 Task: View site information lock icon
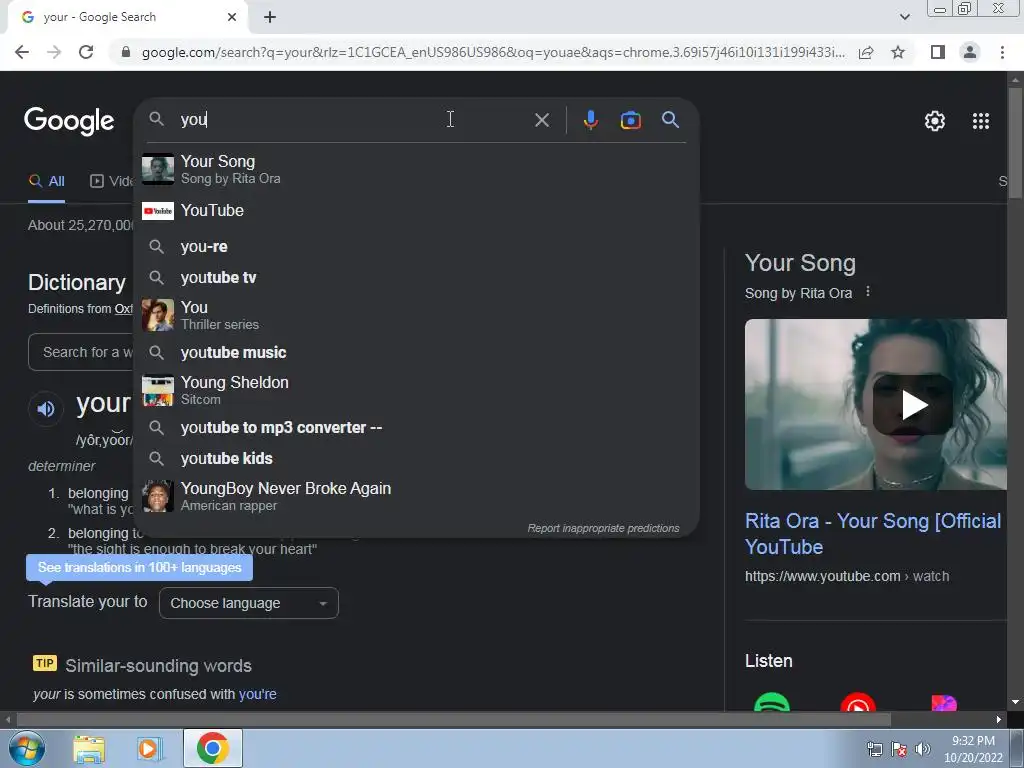pos(126,52)
